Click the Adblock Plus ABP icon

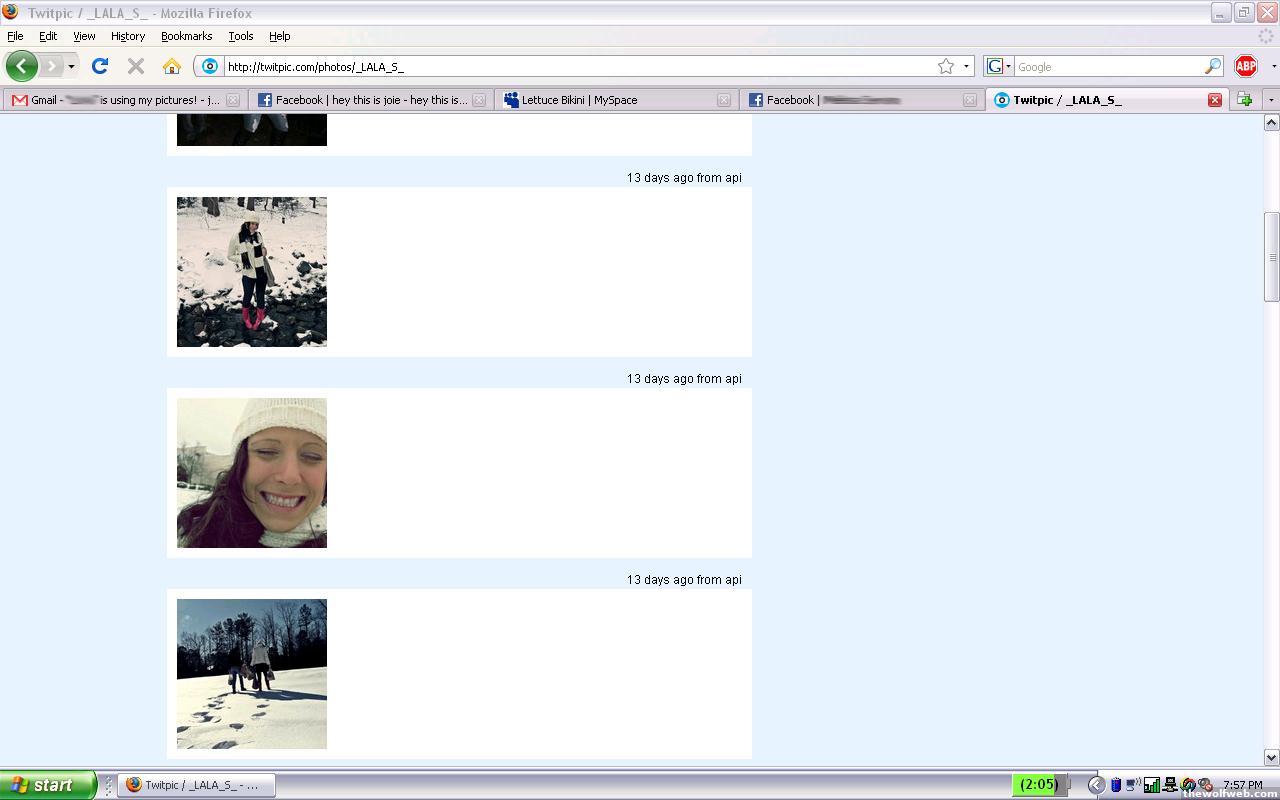pos(1246,66)
